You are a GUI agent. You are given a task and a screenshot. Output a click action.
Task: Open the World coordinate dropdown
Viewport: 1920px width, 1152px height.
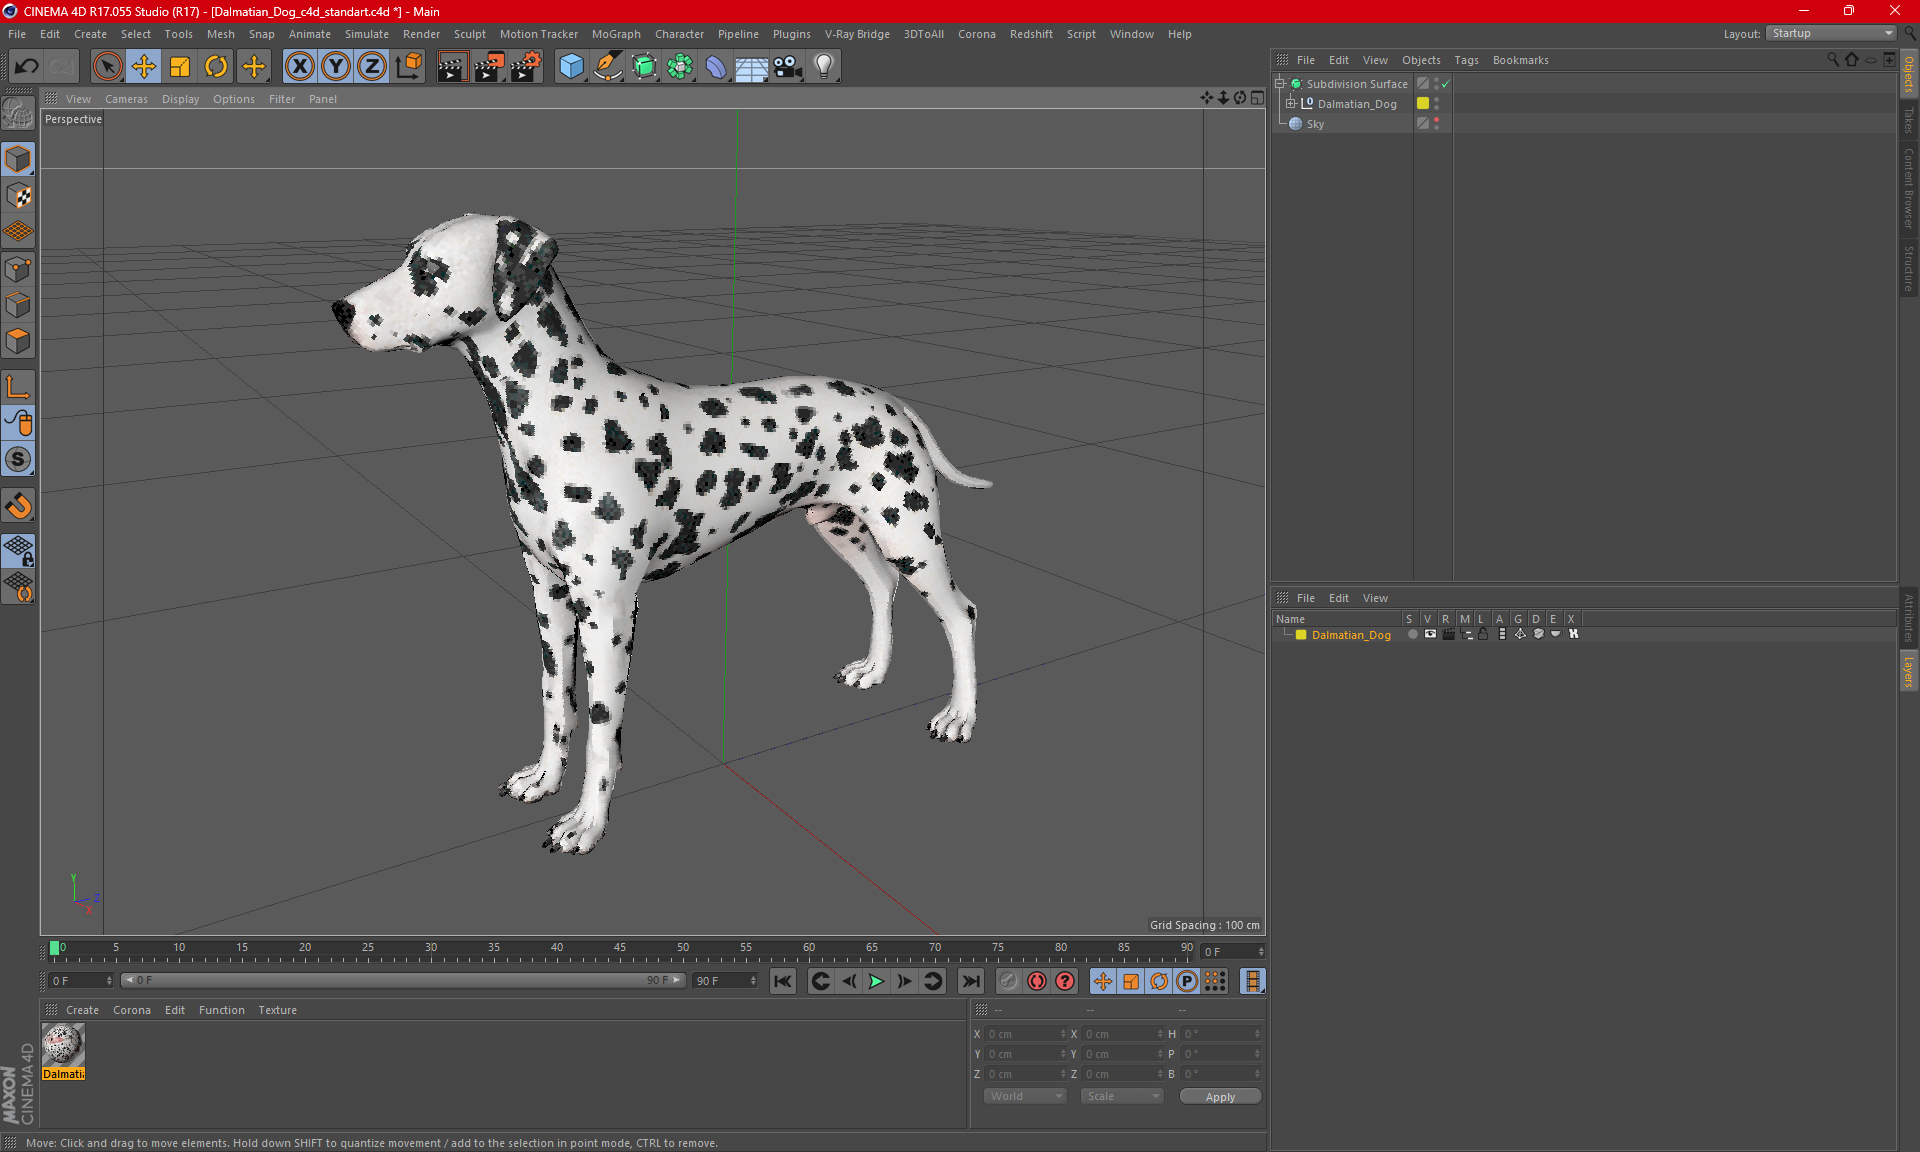click(x=1025, y=1096)
